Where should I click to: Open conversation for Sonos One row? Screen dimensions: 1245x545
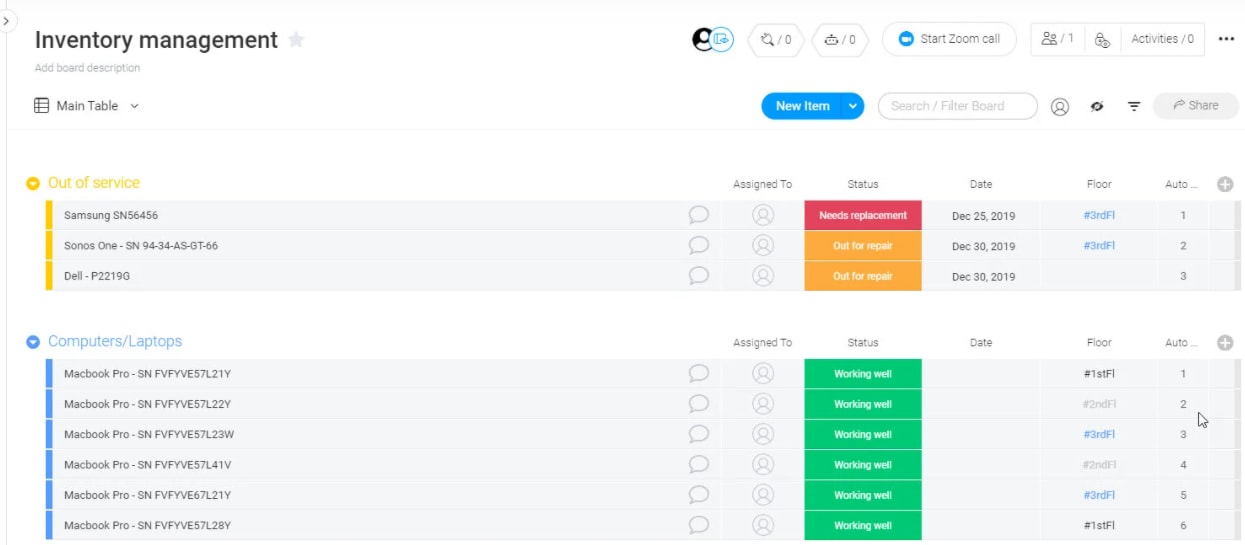tap(699, 245)
